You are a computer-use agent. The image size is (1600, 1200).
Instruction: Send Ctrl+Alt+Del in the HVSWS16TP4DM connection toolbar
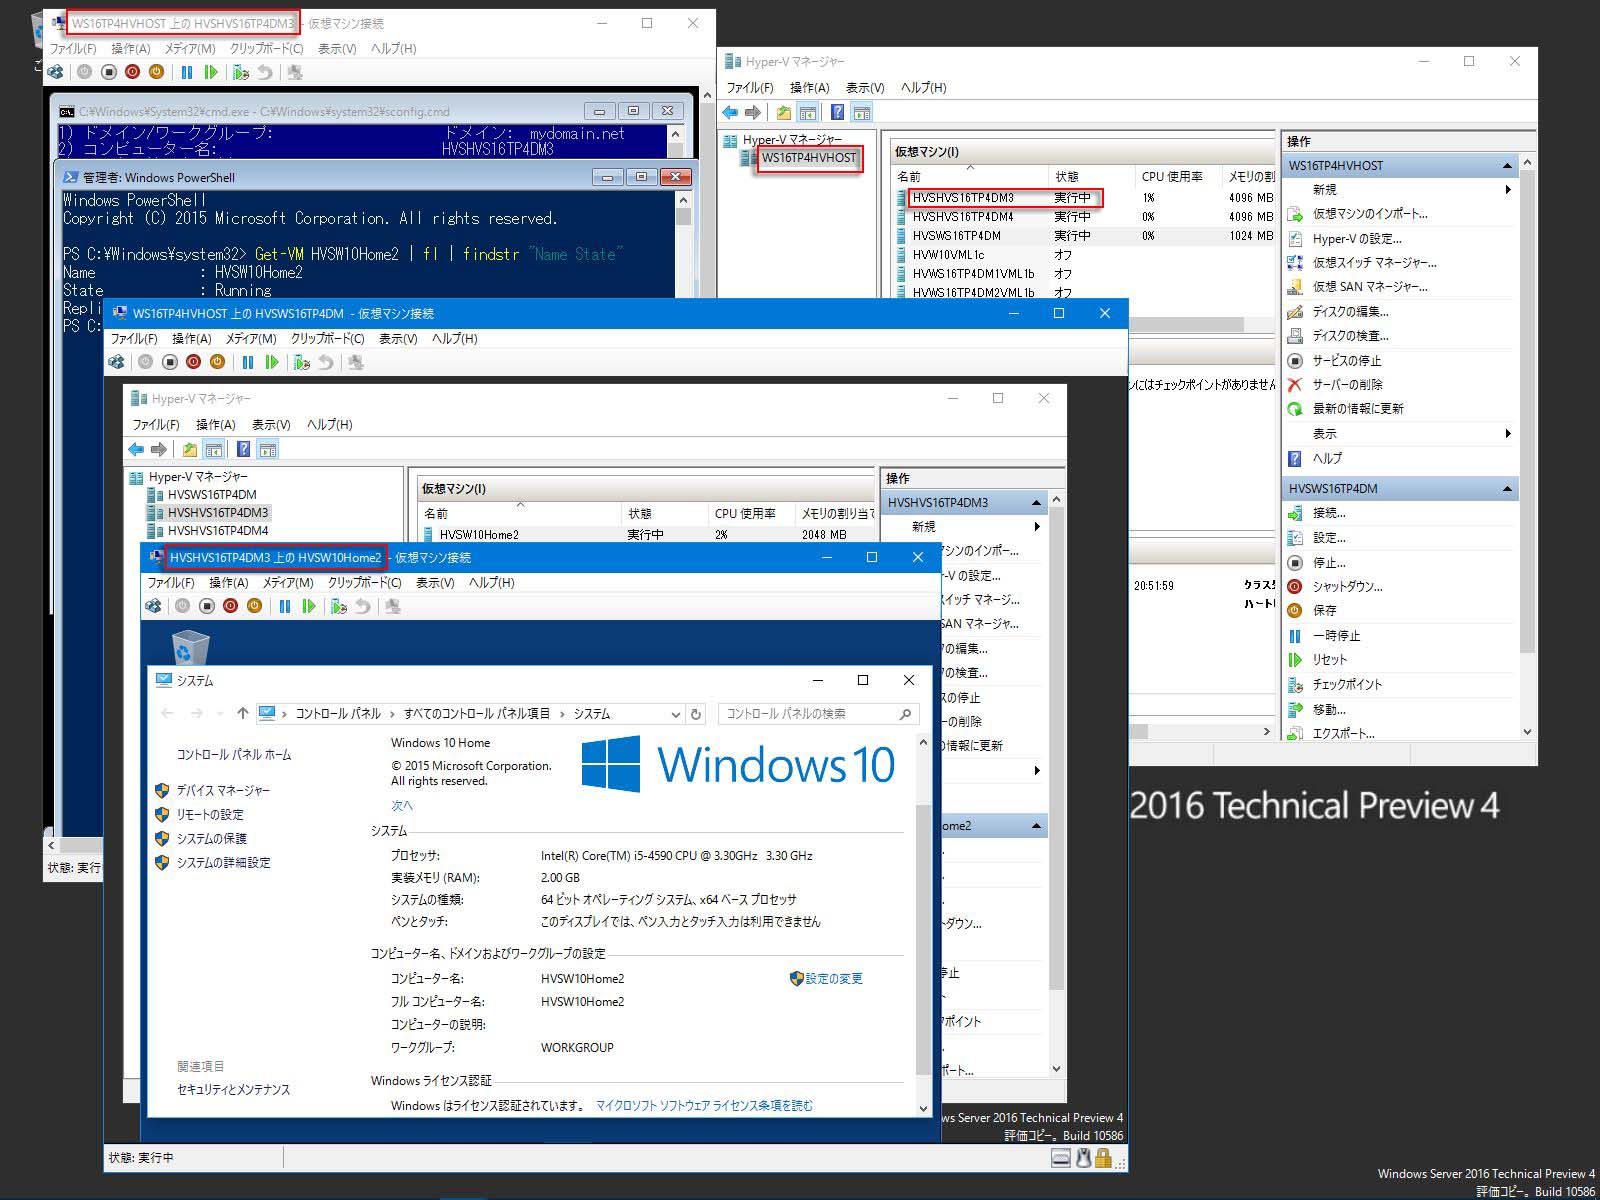pos(116,362)
